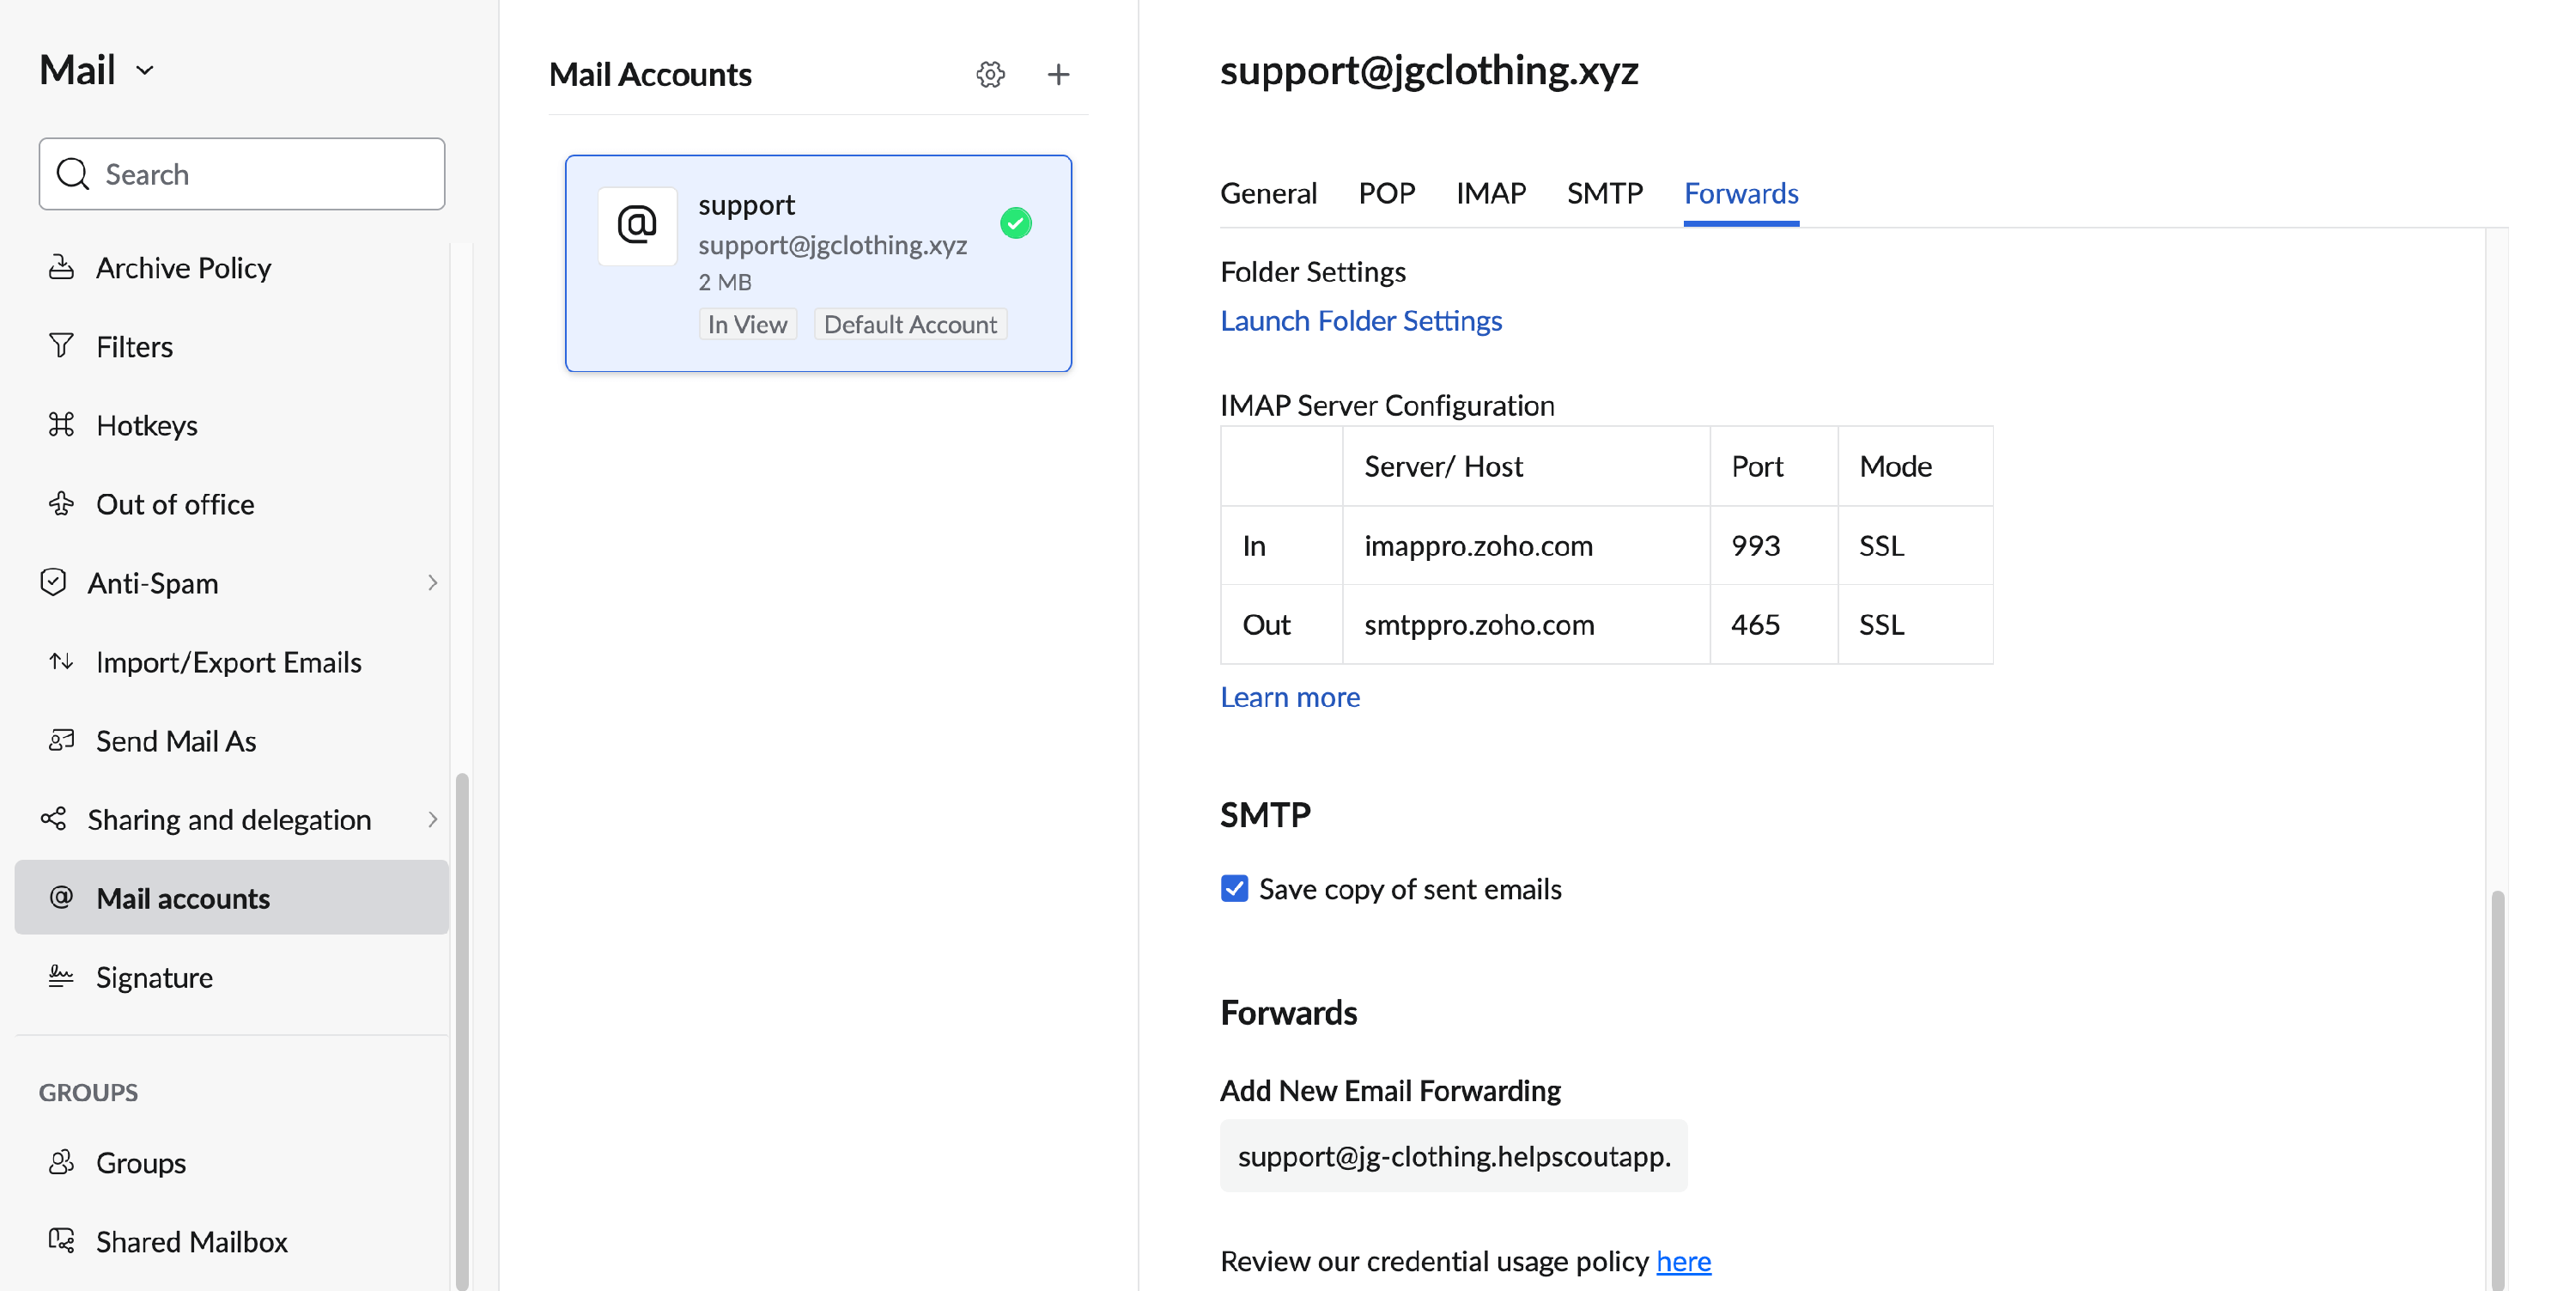Click the Signature icon in sidebar

[61, 977]
